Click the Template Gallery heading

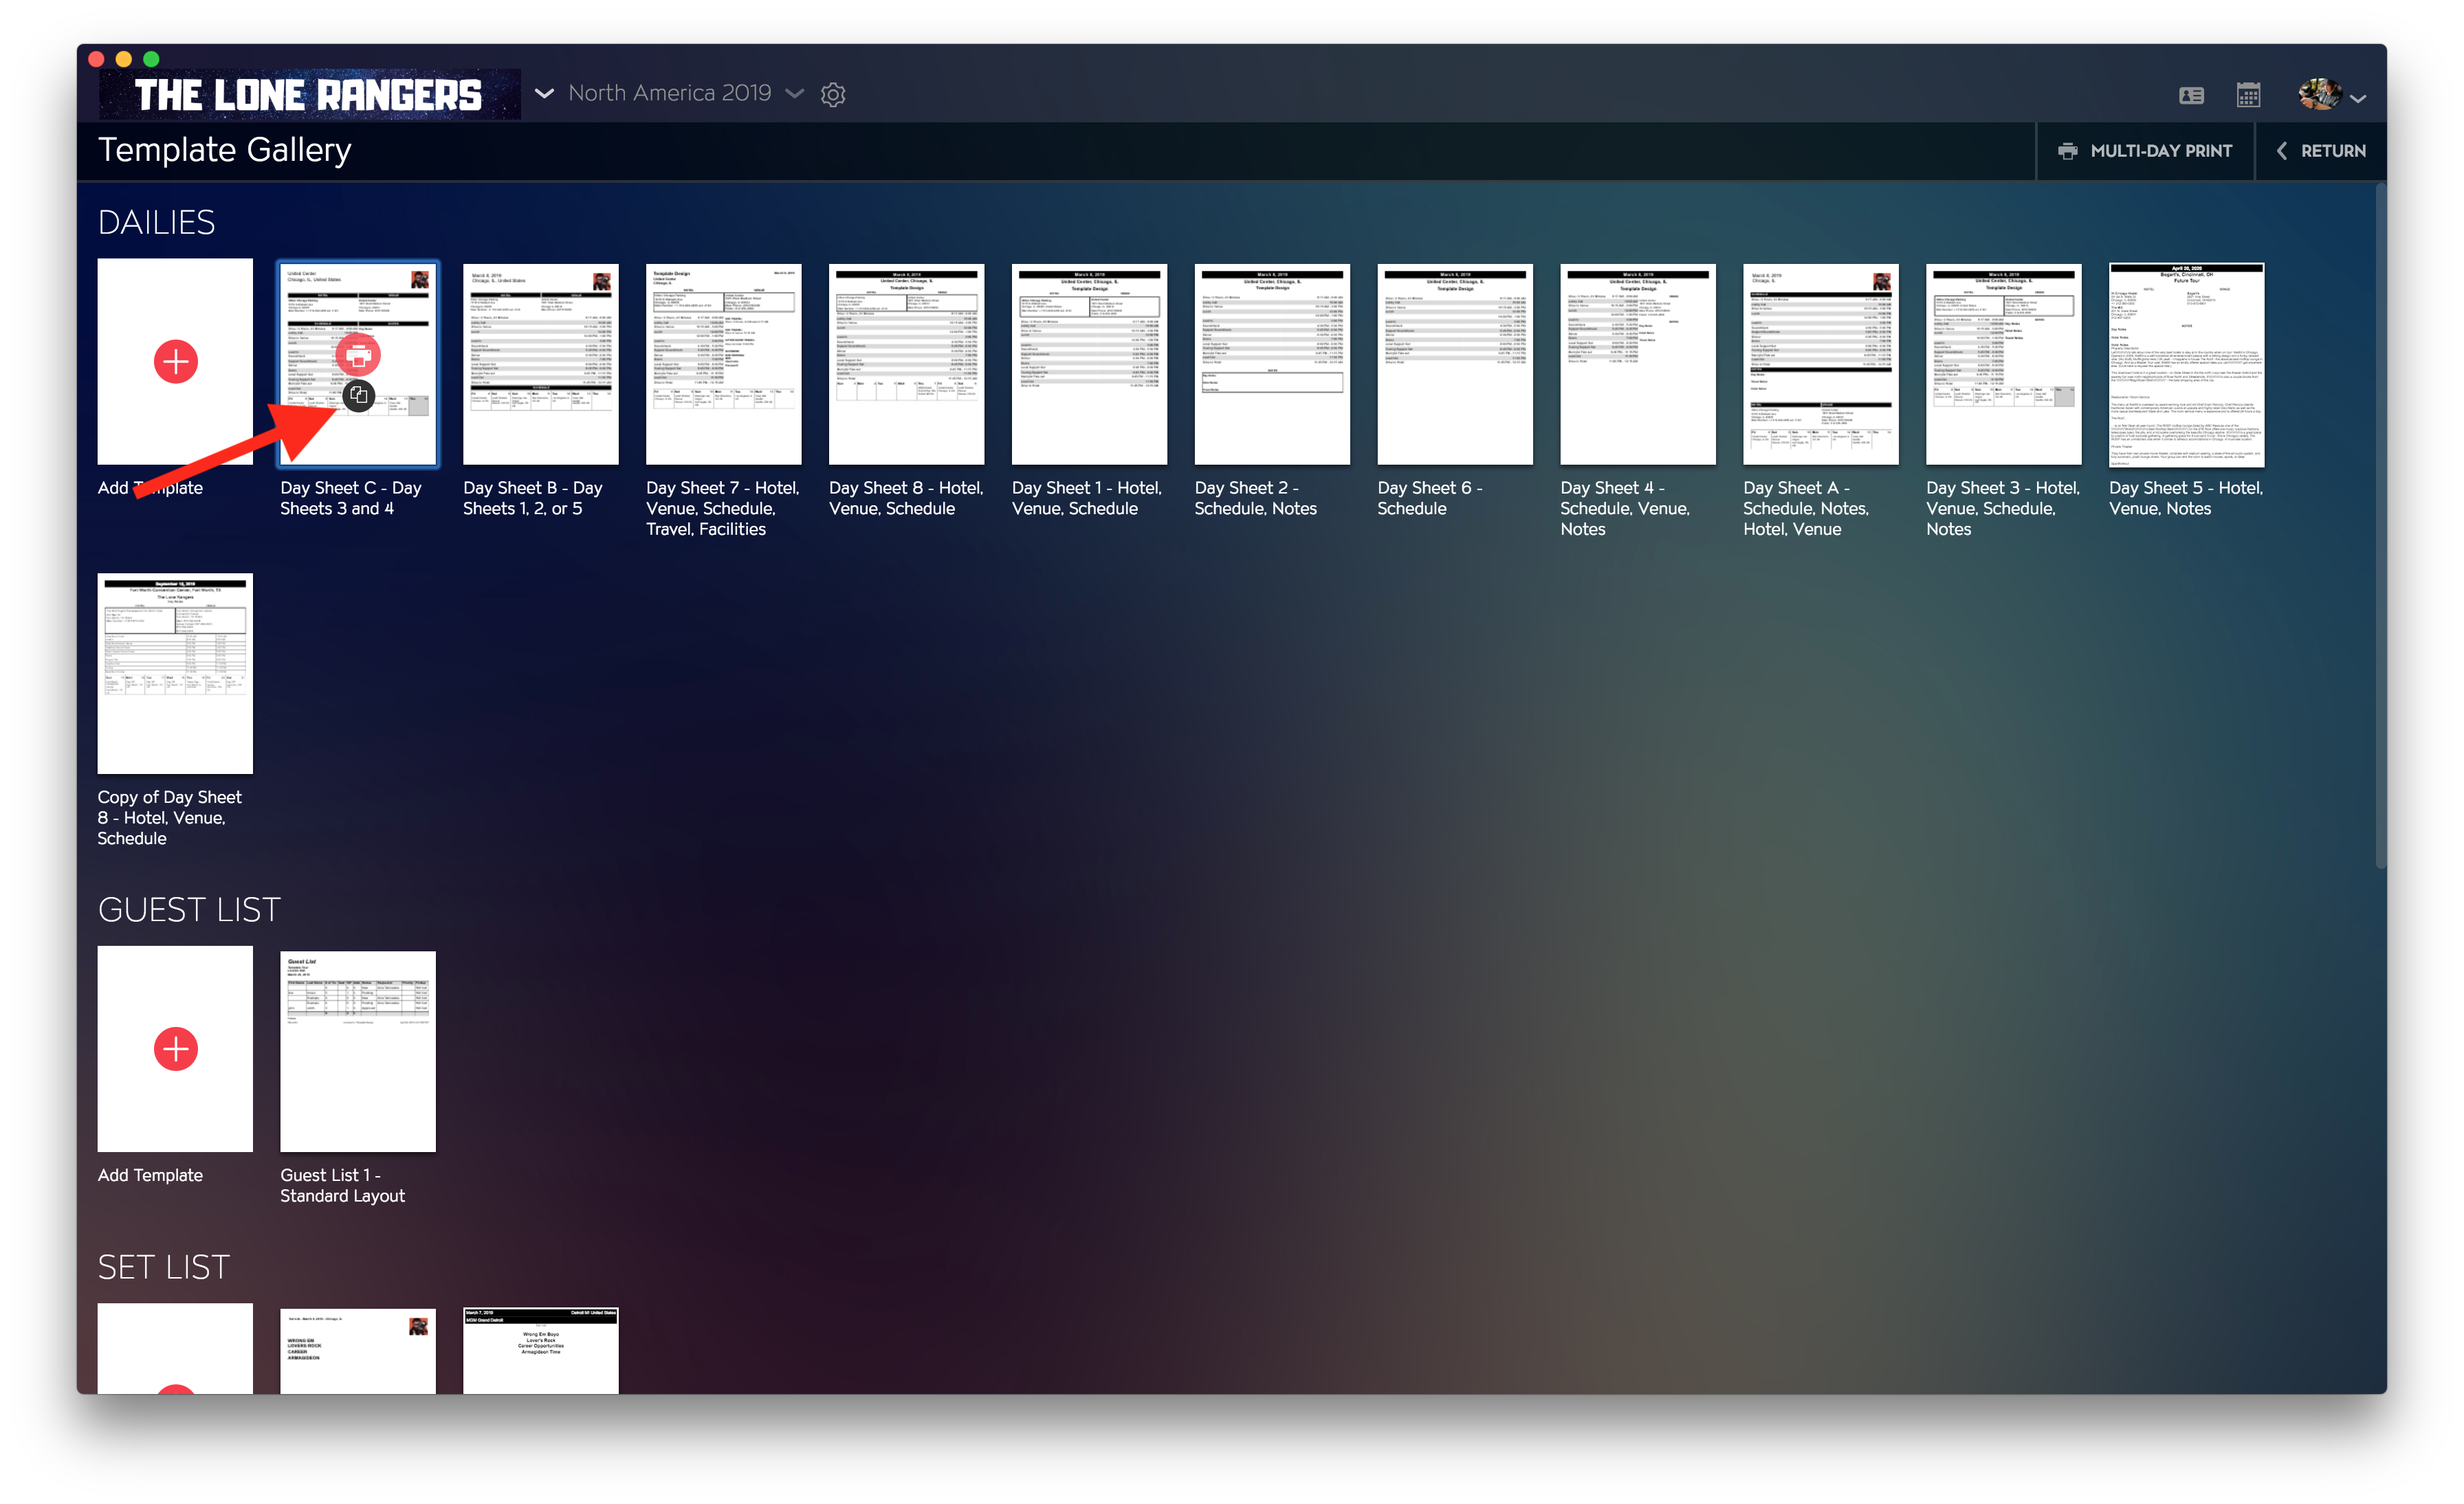(x=224, y=150)
